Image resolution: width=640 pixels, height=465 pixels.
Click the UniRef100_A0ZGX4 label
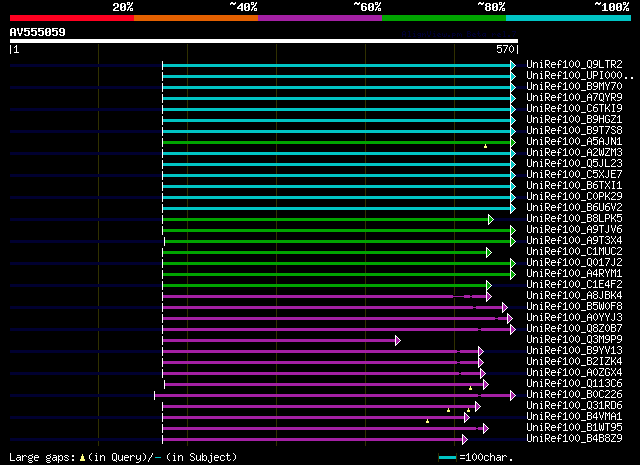[x=574, y=373]
